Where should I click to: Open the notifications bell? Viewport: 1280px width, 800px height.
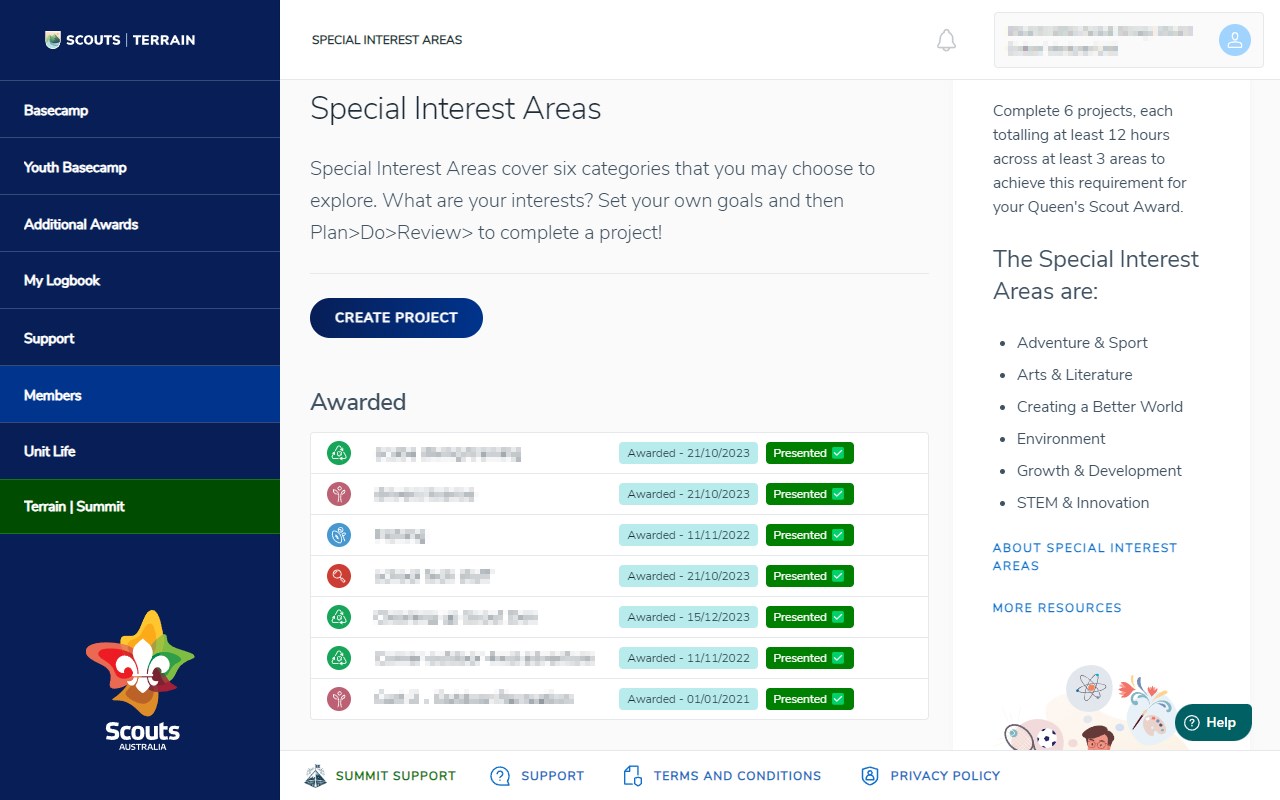[x=946, y=40]
